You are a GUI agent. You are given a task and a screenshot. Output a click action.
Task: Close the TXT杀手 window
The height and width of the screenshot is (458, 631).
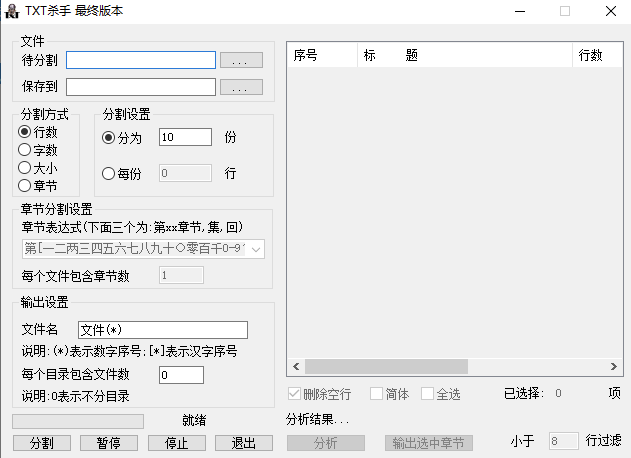coord(611,11)
